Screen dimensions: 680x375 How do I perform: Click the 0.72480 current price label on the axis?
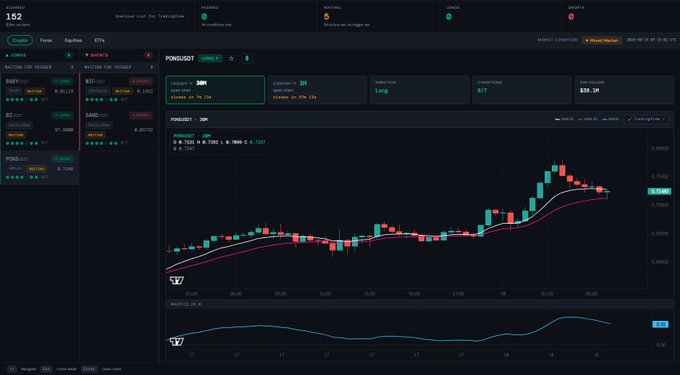click(659, 191)
